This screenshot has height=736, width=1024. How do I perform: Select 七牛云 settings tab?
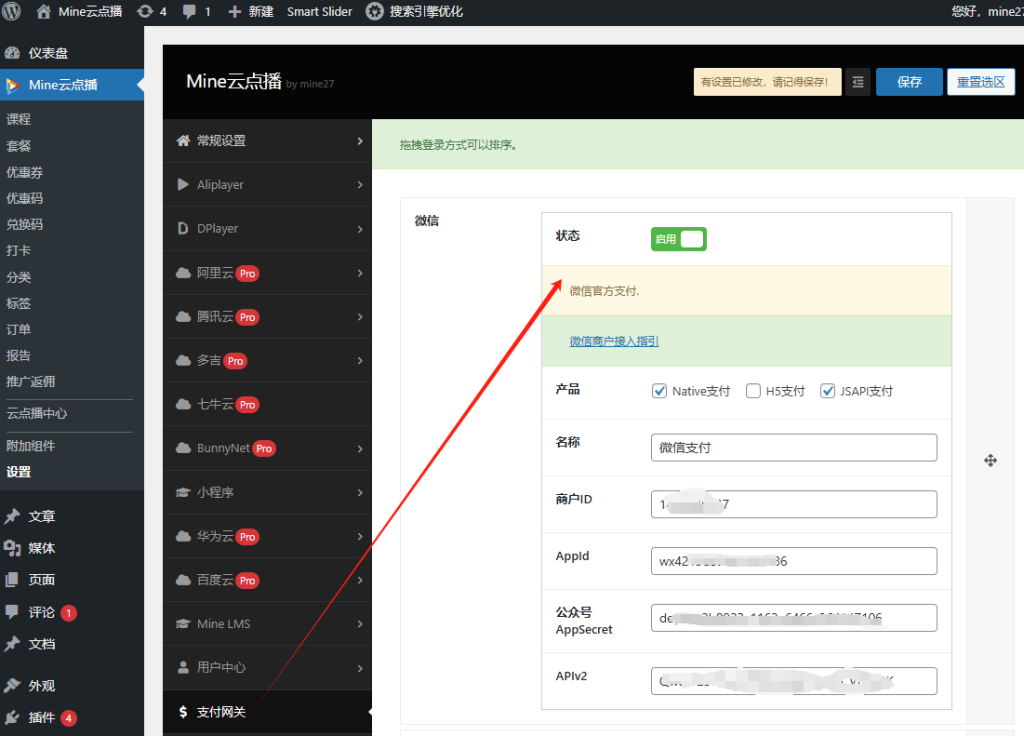267,404
